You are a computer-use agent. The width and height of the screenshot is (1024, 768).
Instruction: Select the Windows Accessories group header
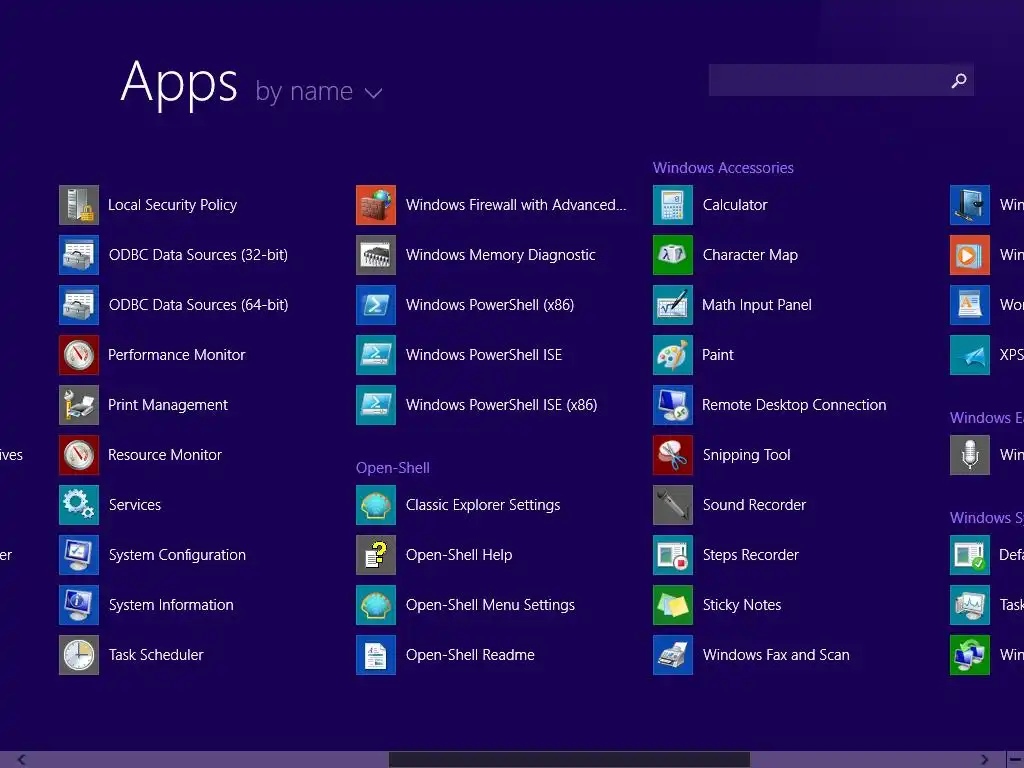[x=723, y=168]
